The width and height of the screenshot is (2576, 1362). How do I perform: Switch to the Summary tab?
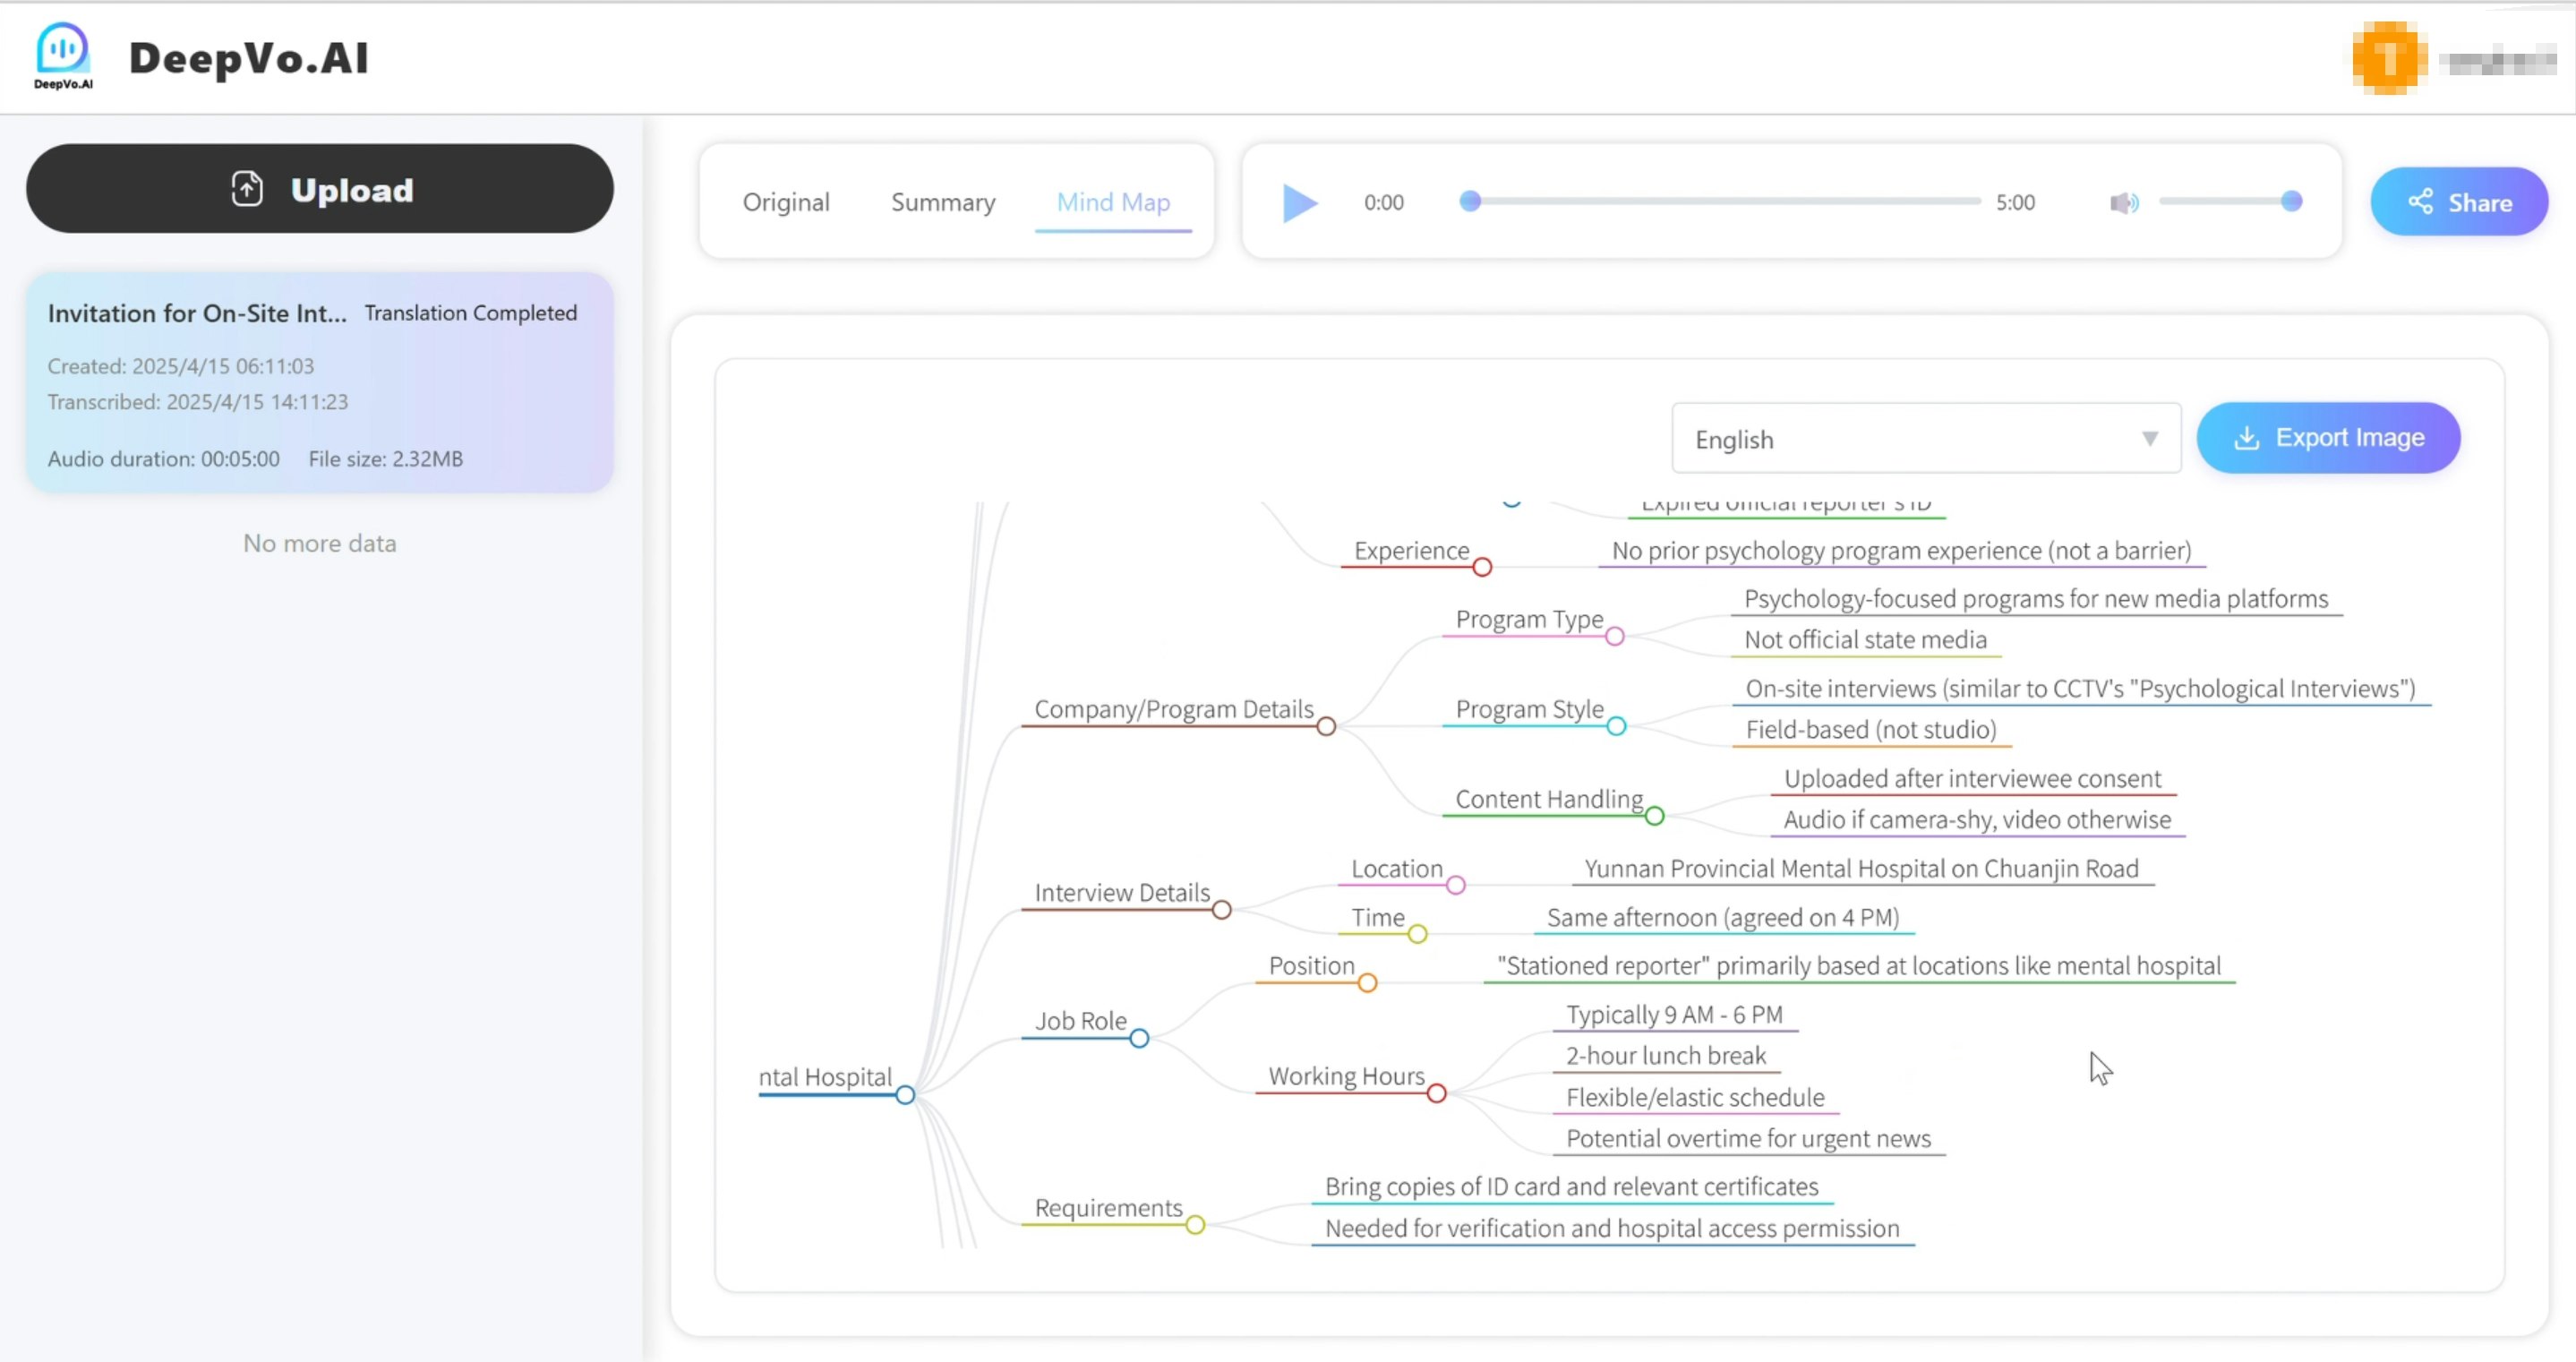click(942, 203)
